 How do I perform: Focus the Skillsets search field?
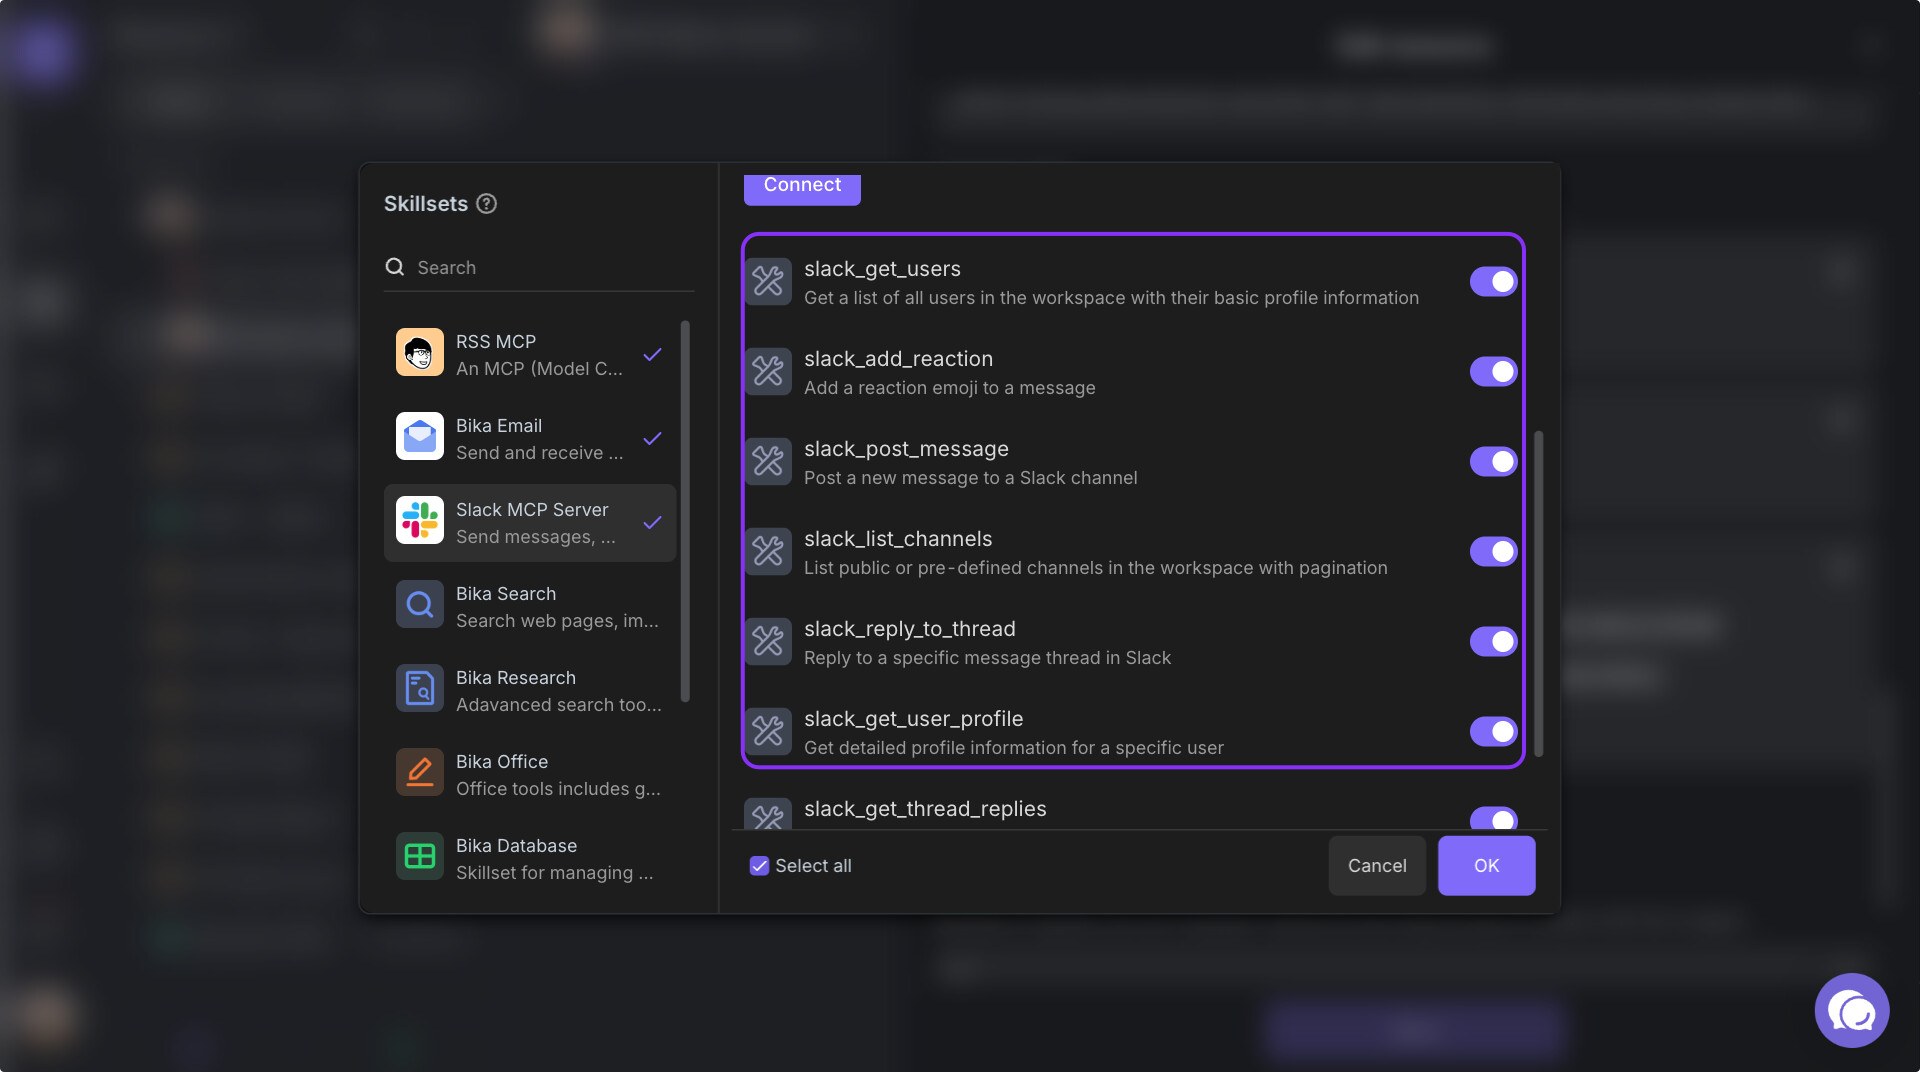[550, 268]
